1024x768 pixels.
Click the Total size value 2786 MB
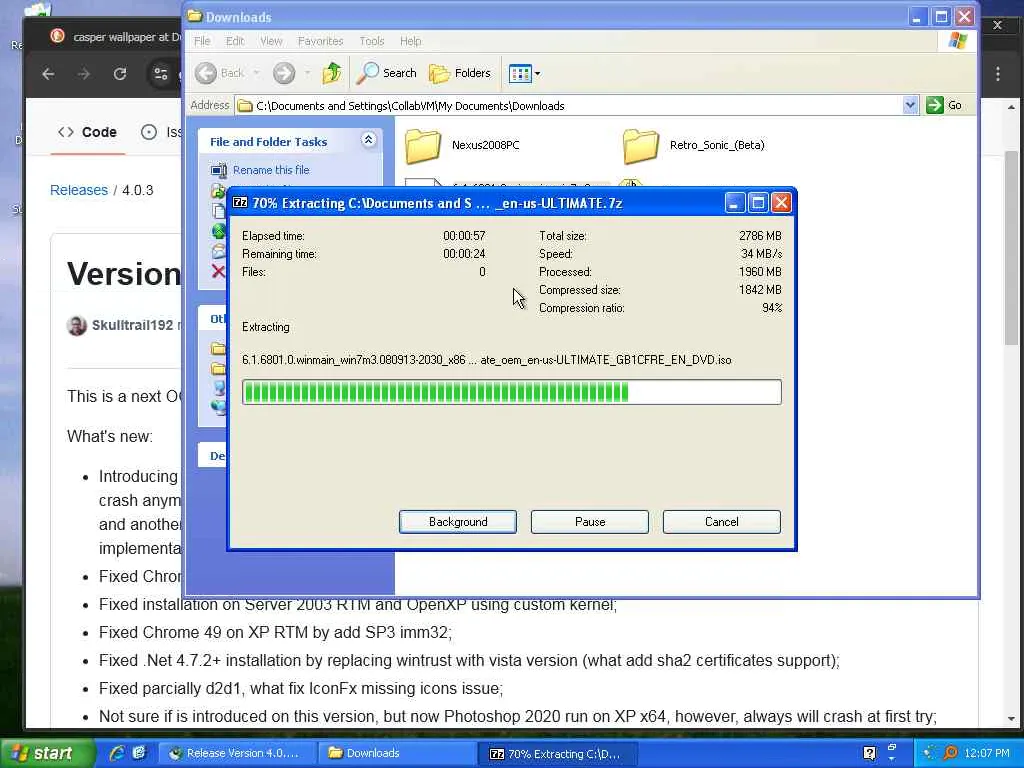[760, 236]
